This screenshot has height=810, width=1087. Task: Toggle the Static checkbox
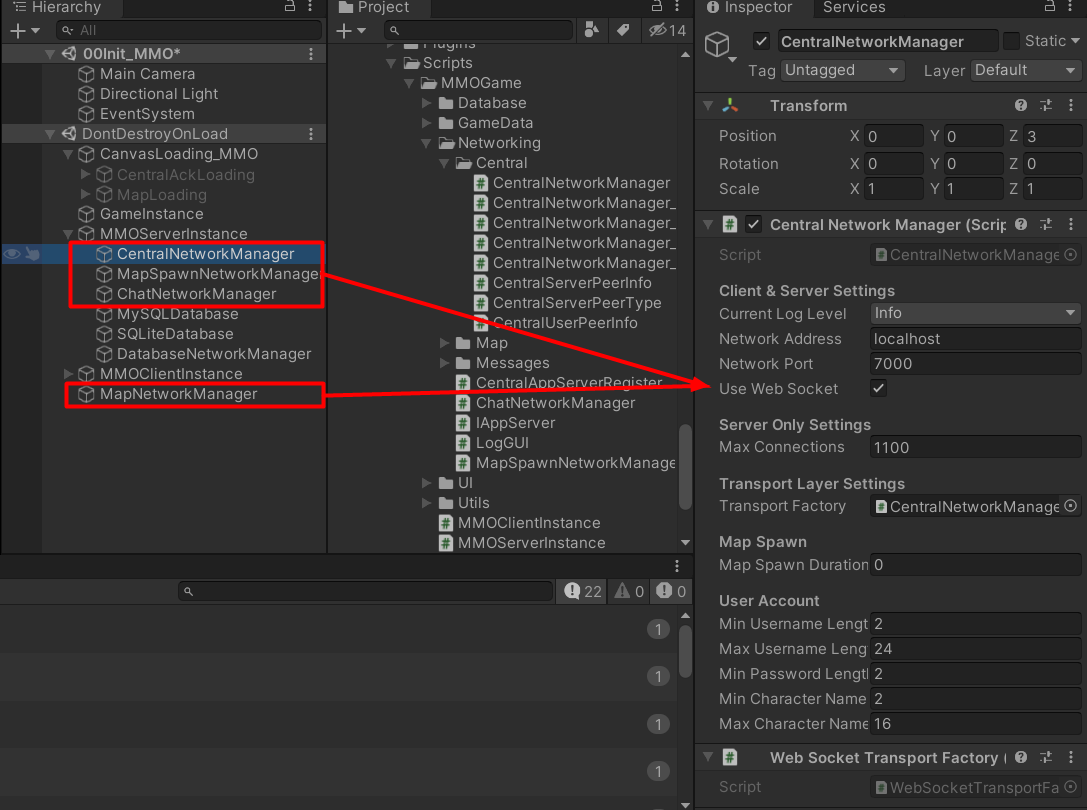[x=1011, y=41]
